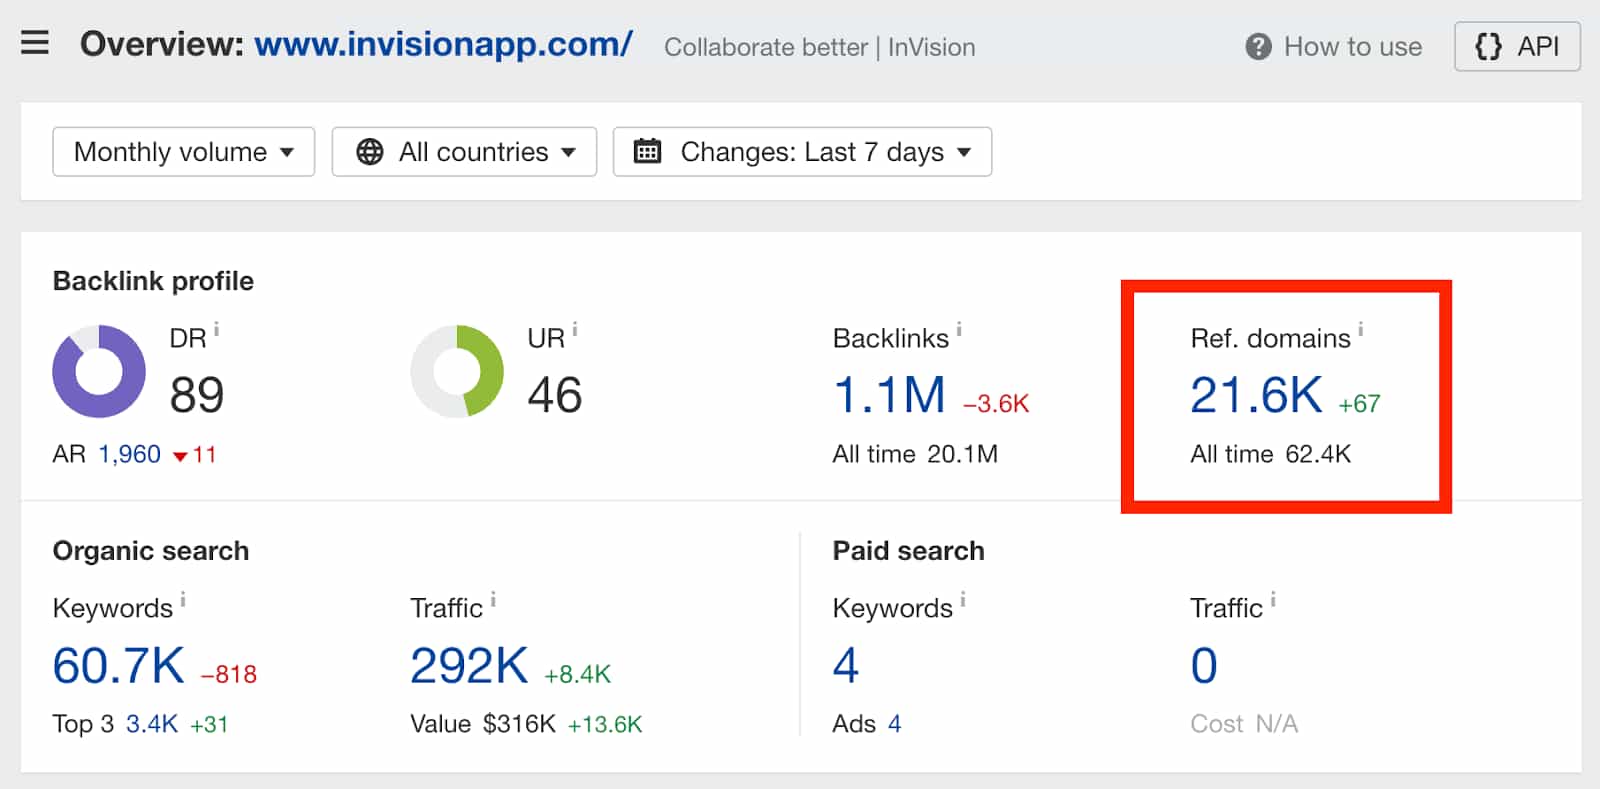
Task: Click the Organic search heading
Action: [x=151, y=551]
